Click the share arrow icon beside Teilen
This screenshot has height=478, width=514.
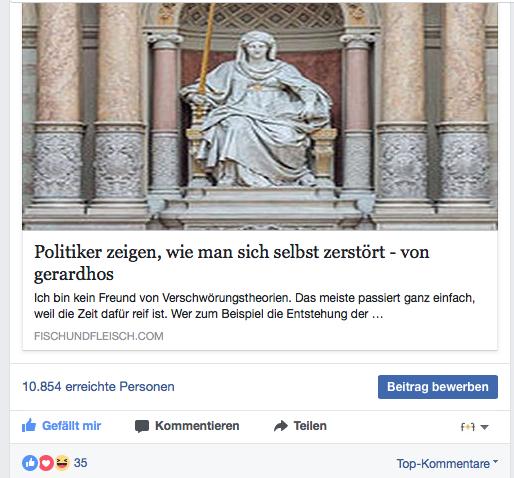[x=281, y=426]
